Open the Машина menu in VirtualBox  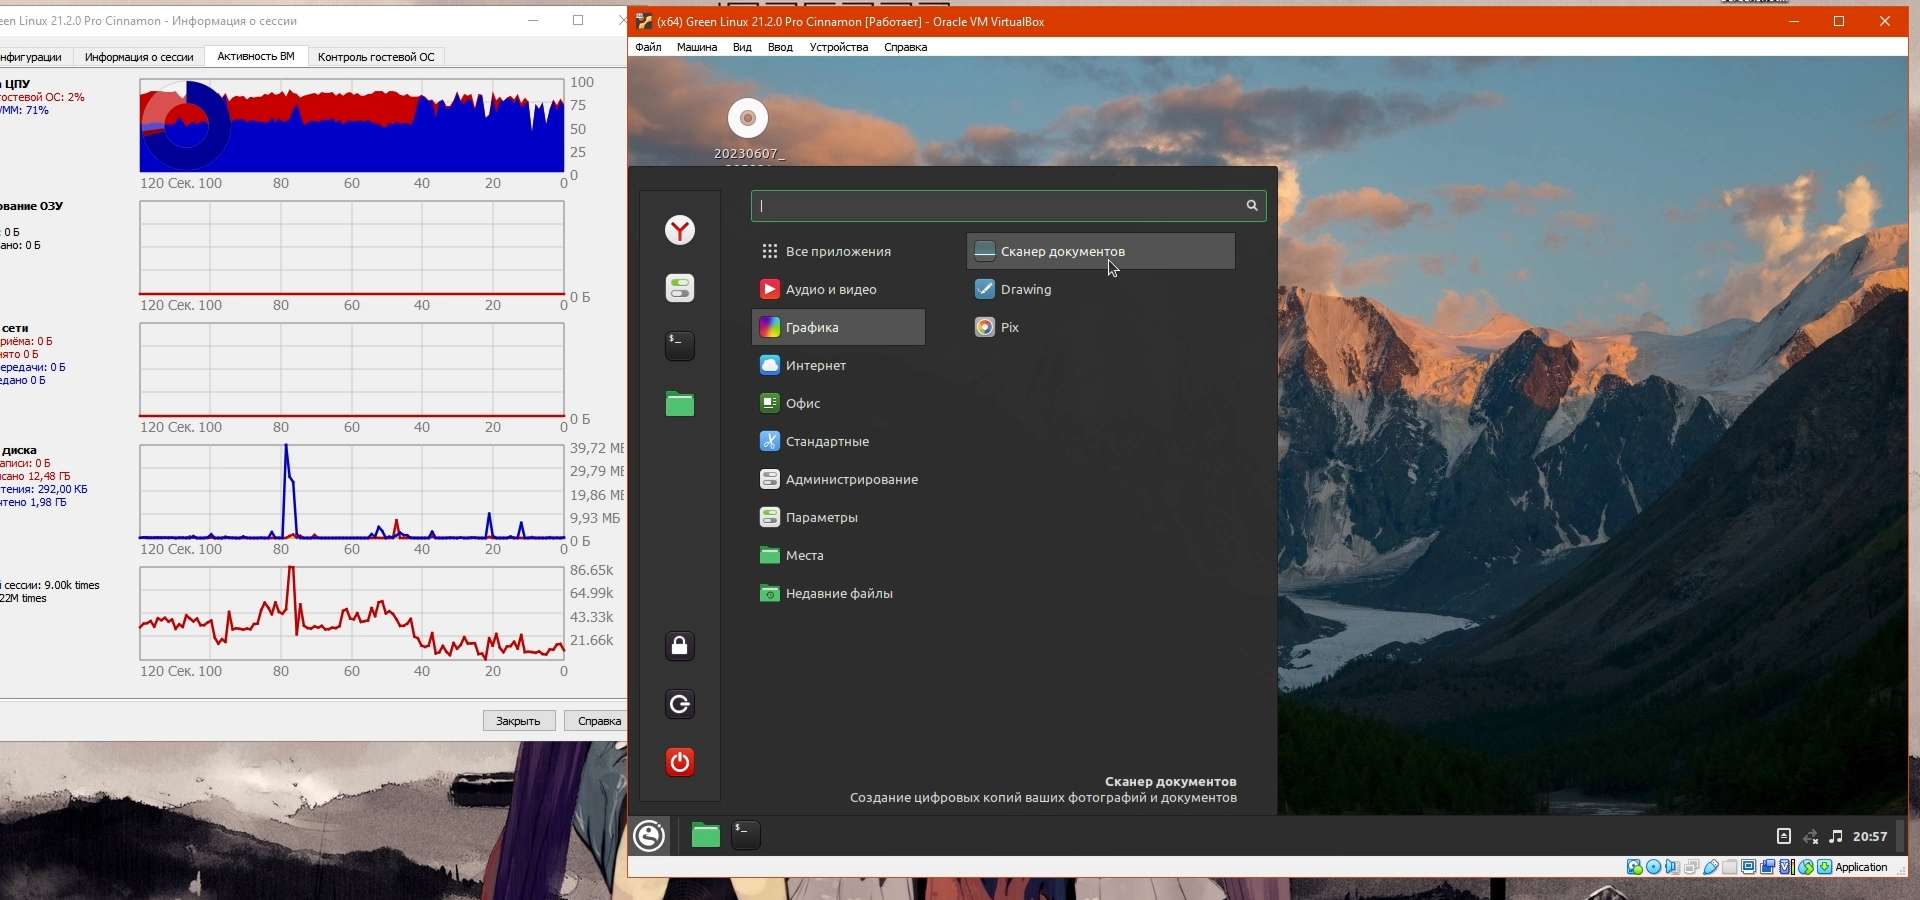tap(696, 47)
